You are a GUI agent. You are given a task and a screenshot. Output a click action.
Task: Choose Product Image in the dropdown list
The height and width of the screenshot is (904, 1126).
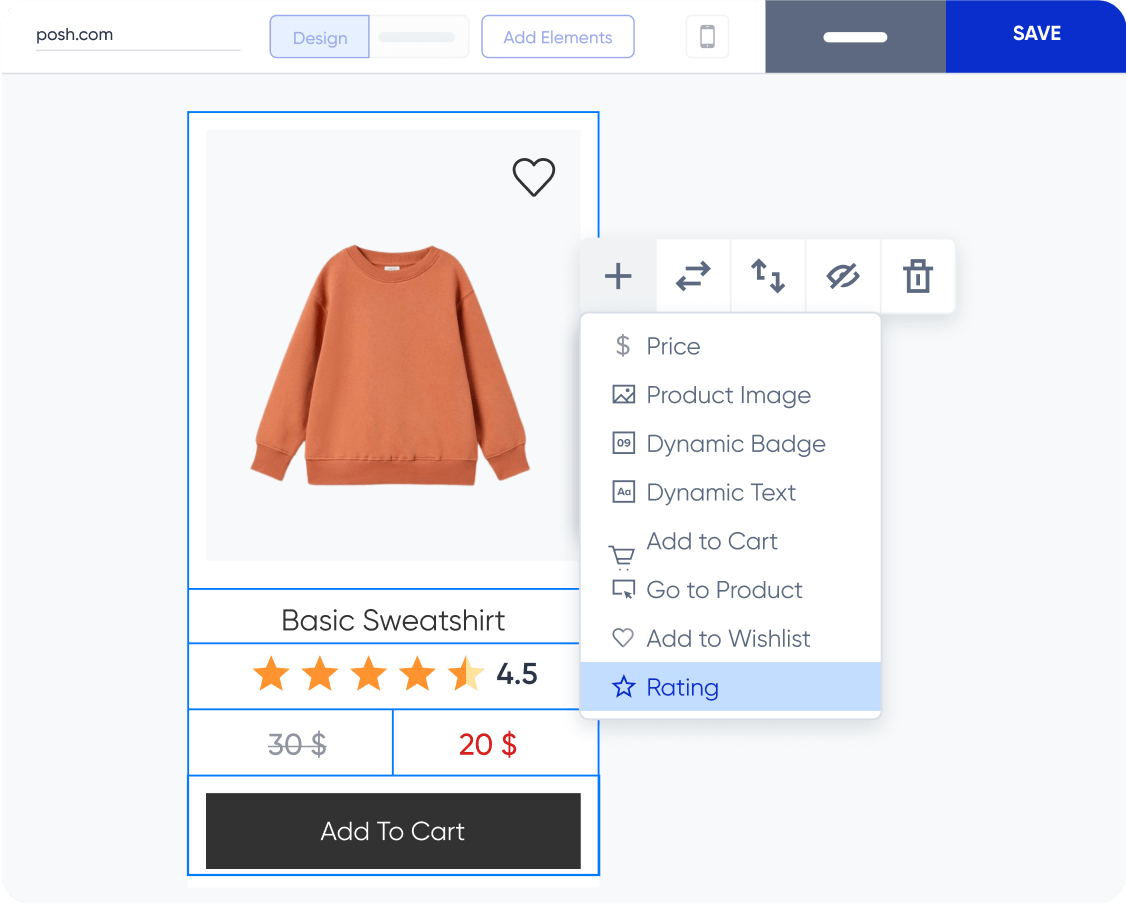(728, 395)
